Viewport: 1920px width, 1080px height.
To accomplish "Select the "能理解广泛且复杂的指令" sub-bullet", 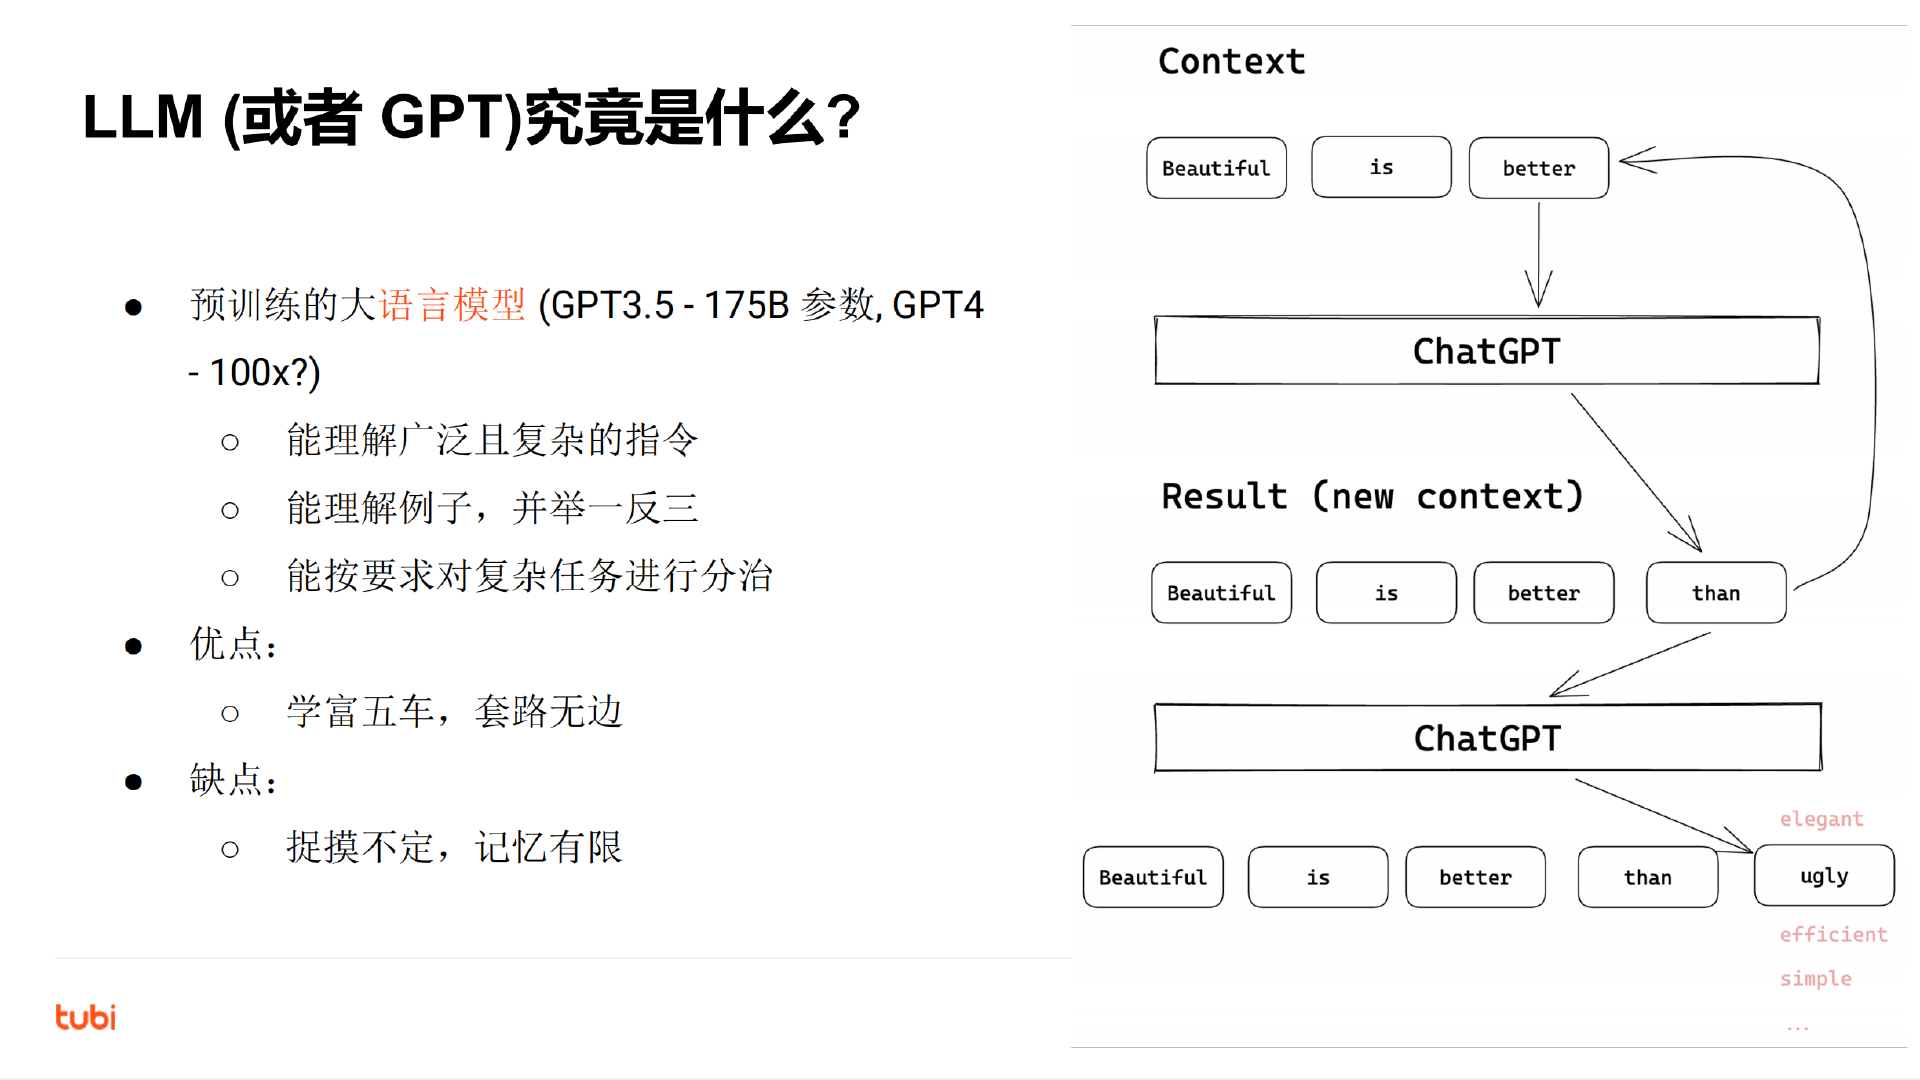I will coord(492,440).
